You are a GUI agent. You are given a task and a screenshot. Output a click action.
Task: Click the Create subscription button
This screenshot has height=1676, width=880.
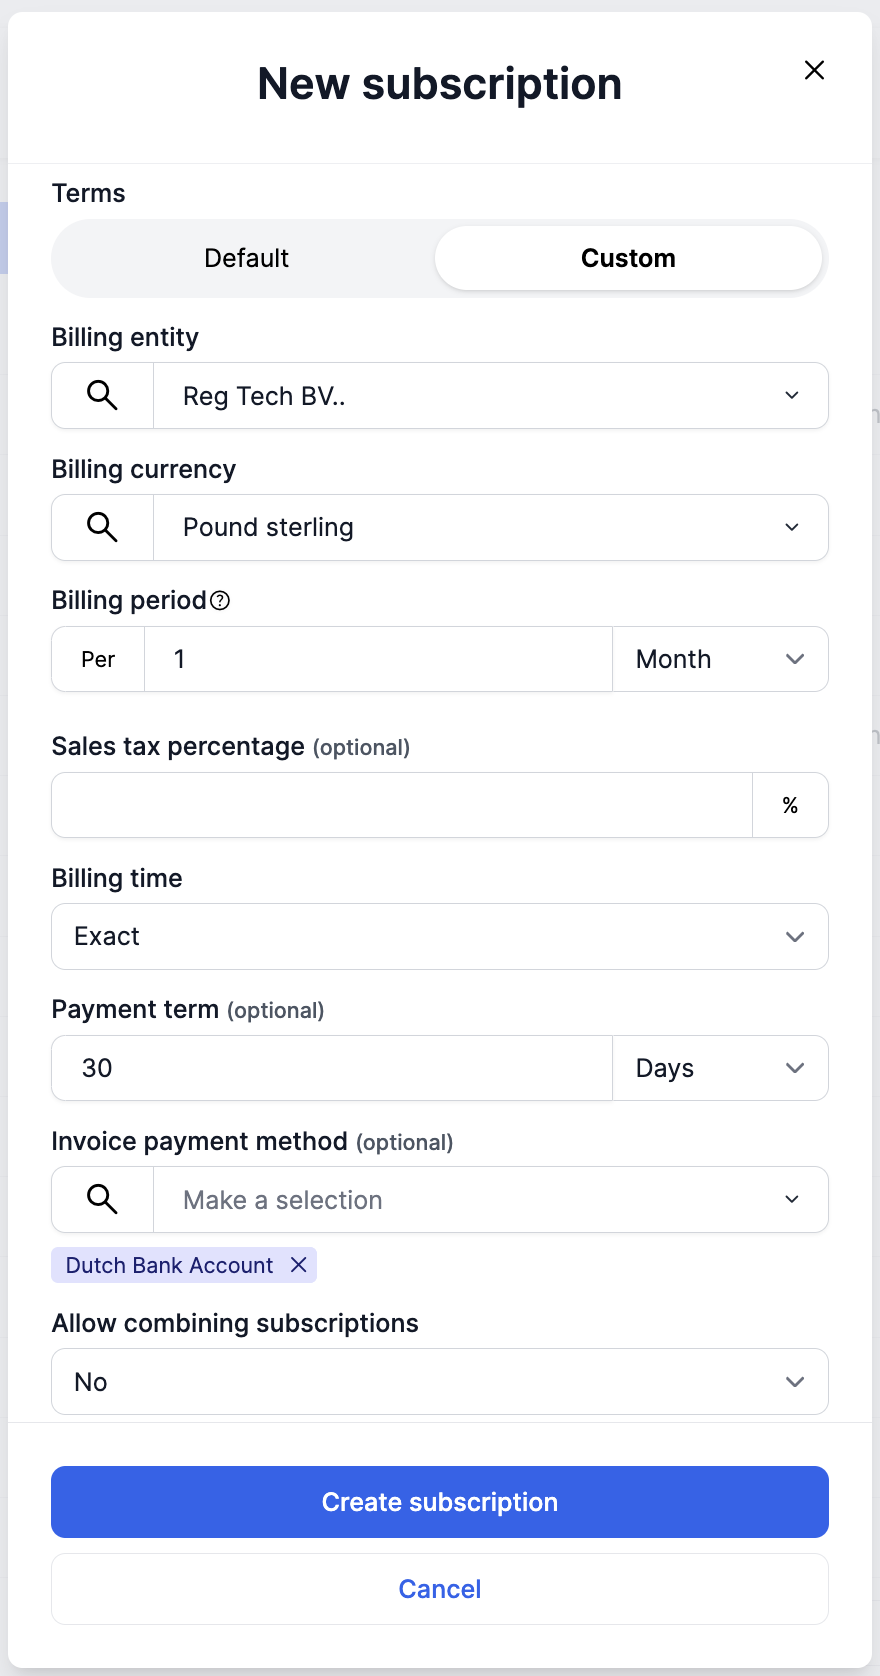click(x=440, y=1502)
